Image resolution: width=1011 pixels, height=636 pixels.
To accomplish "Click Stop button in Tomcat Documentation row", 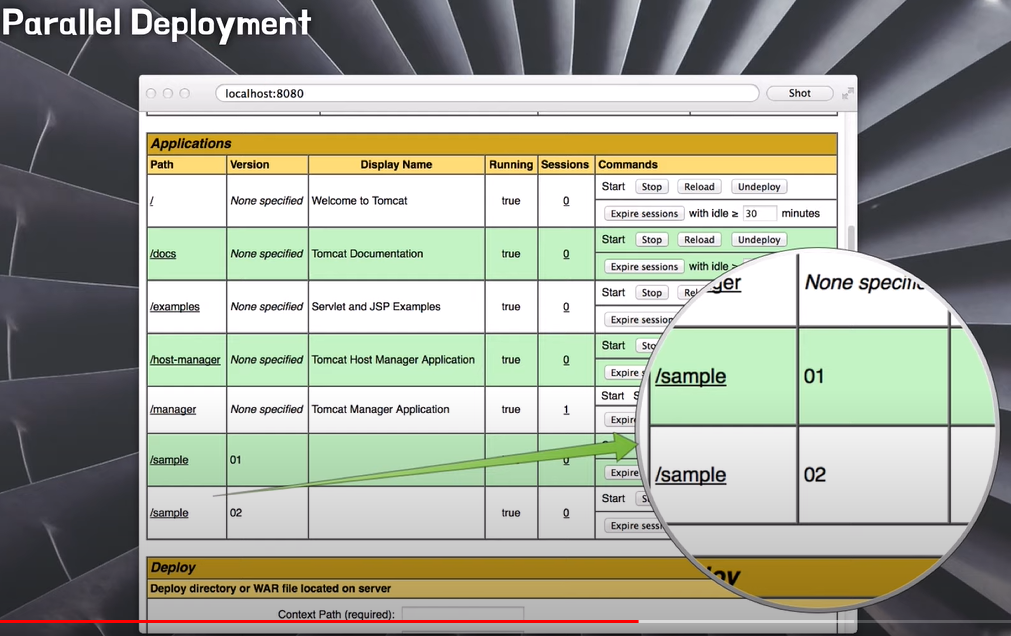I will (x=651, y=239).
